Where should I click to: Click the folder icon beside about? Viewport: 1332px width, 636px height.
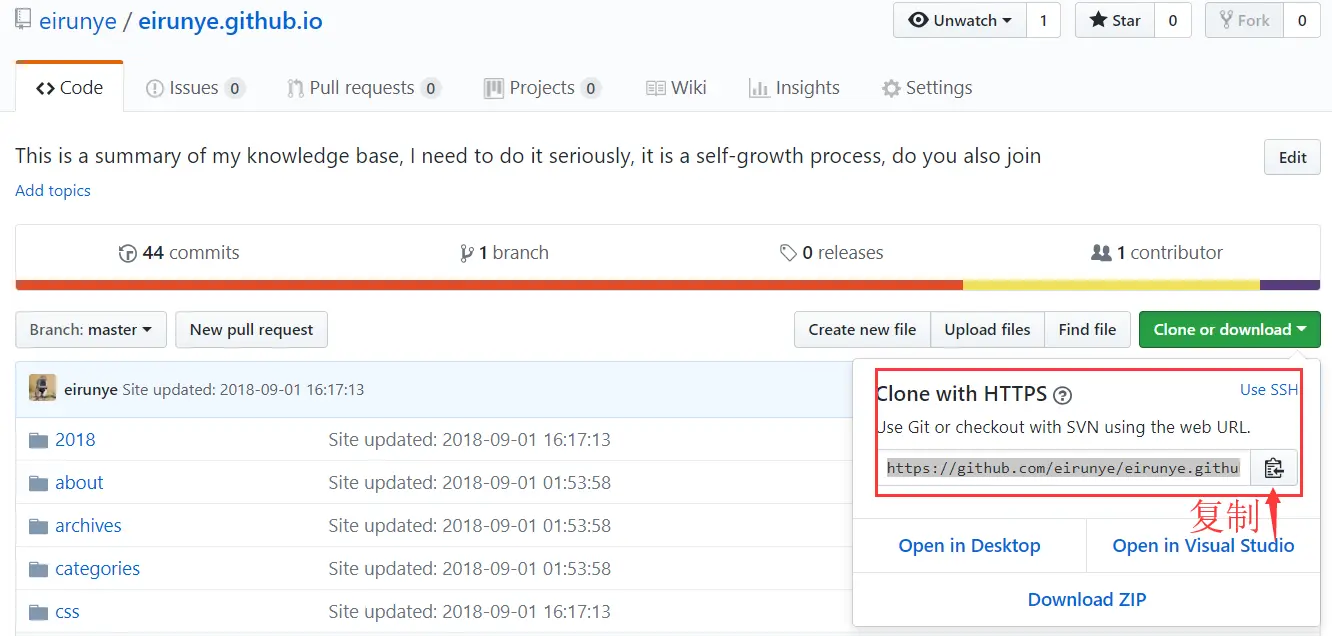click(x=39, y=483)
